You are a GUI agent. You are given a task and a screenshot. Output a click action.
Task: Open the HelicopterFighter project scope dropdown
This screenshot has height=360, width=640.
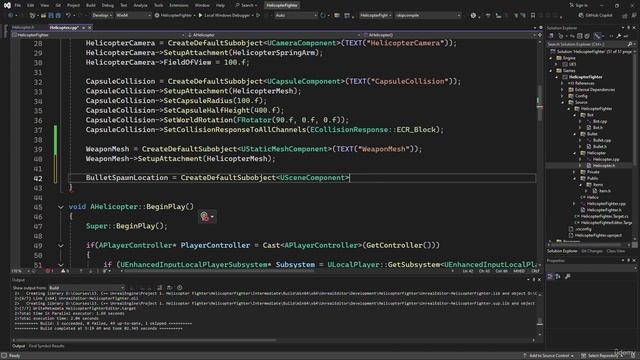(x=98, y=35)
